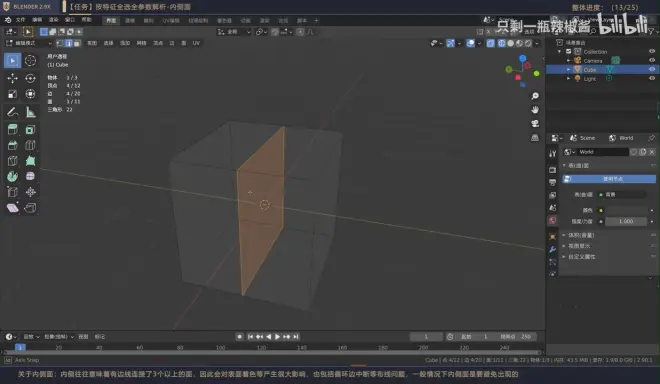The width and height of the screenshot is (660, 384).
Task: Open the Object properties tab
Action: [x=553, y=237]
